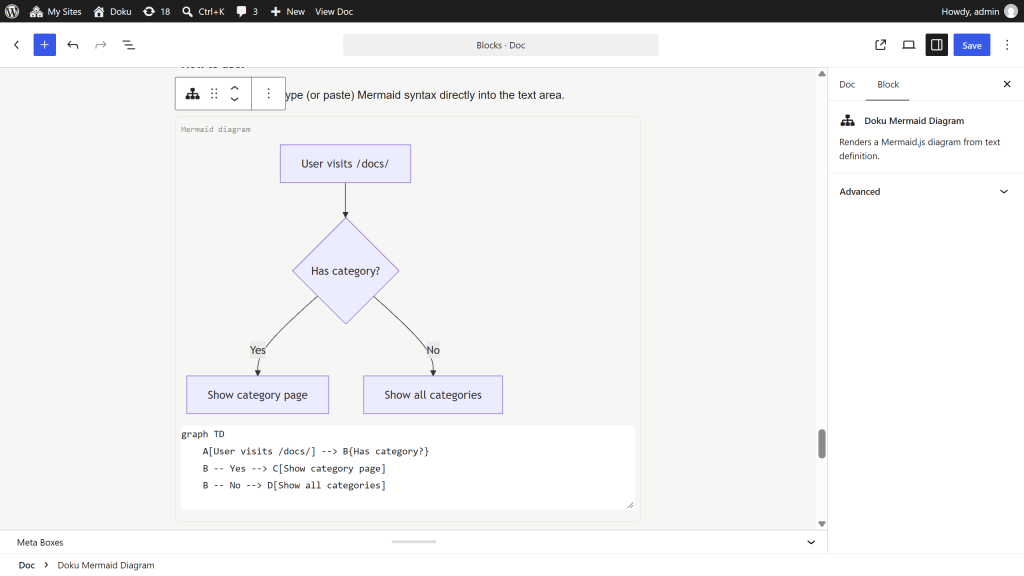Move the block down
Screen dimensions: 1024x576
[234, 99]
